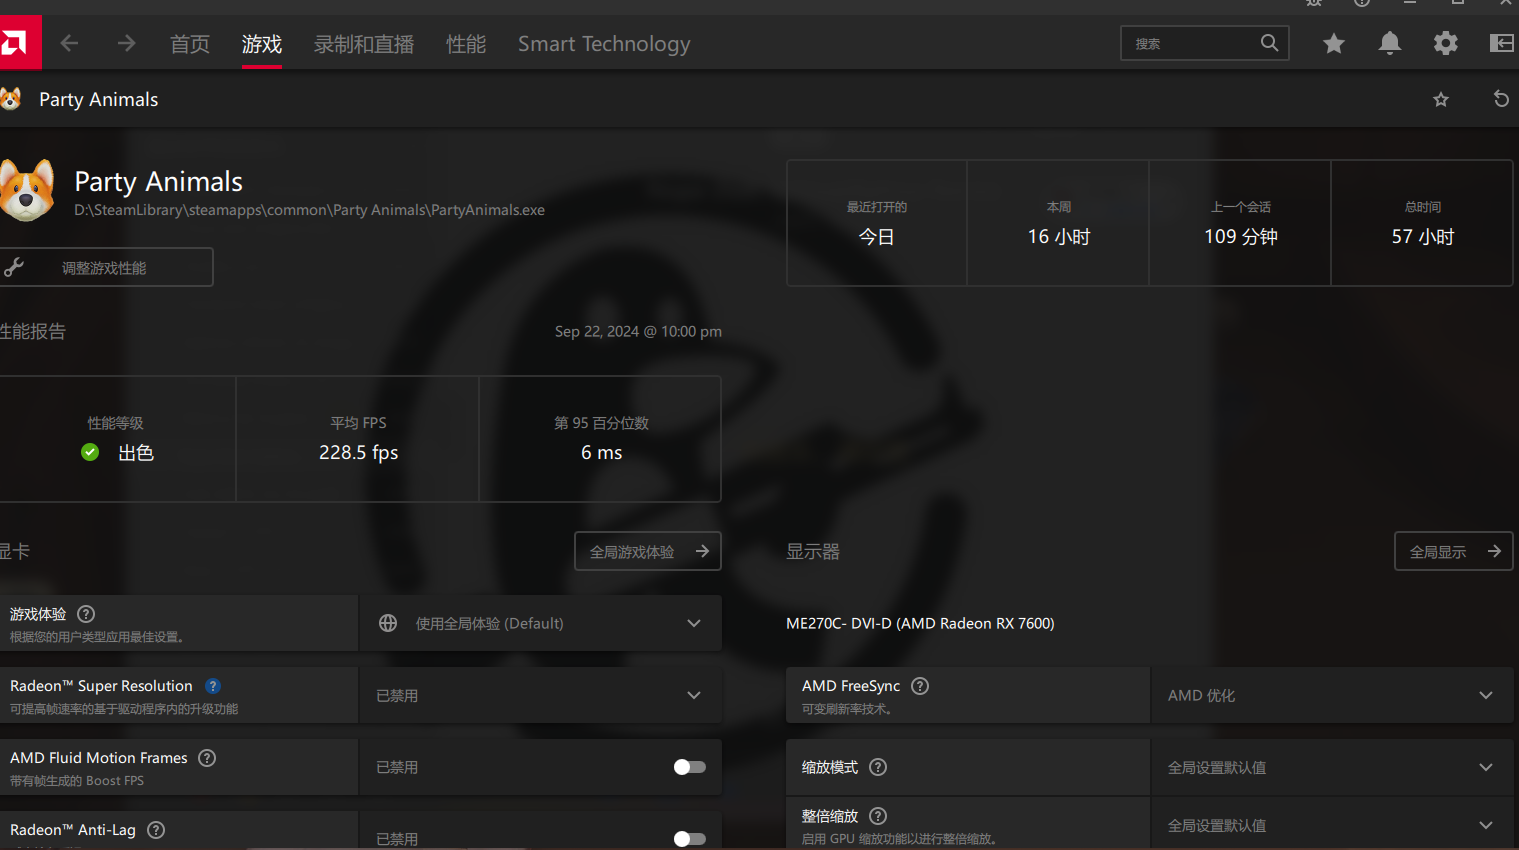Click the Sep 22, 2024 @ 10:00 pm timestamp

(638, 331)
